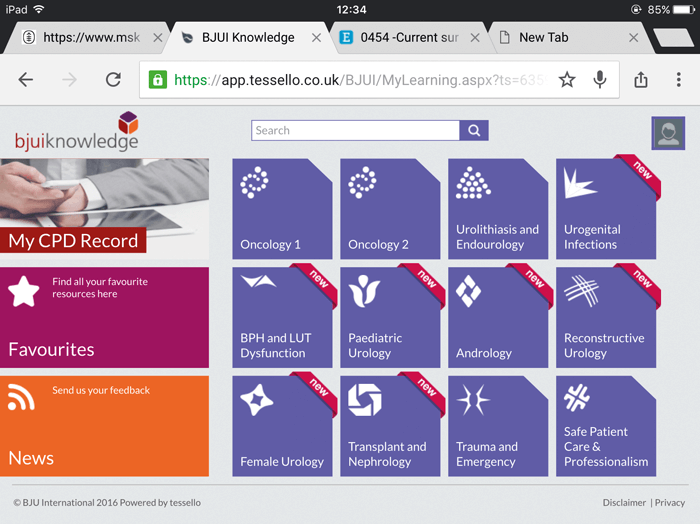Open the Favourites panel

coord(104,317)
